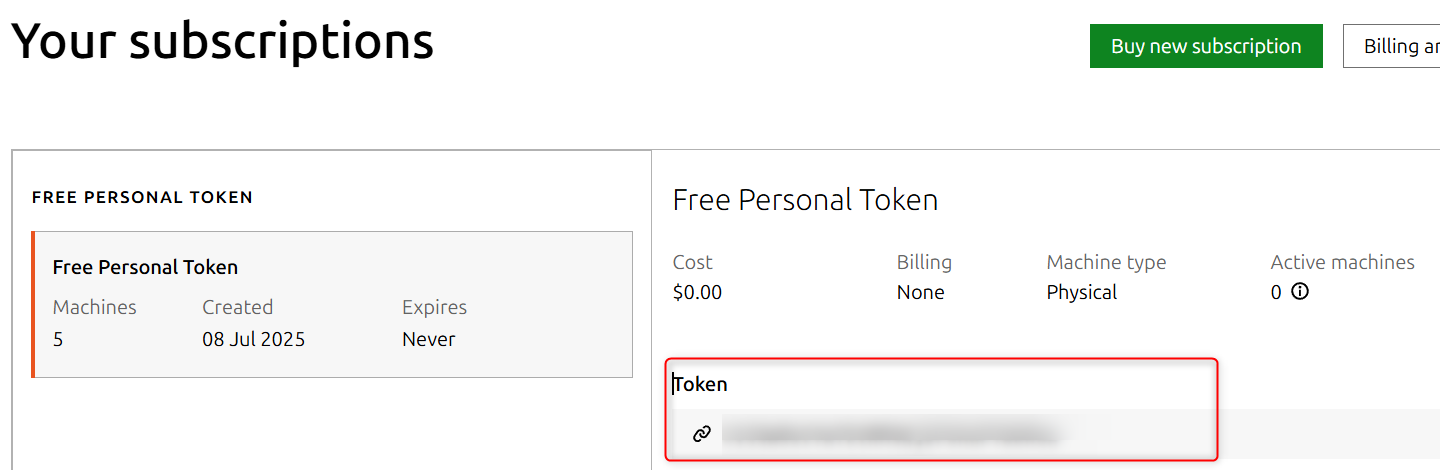Click the Token label above the token field
Screen dimensions: 1440x470
click(x=700, y=384)
